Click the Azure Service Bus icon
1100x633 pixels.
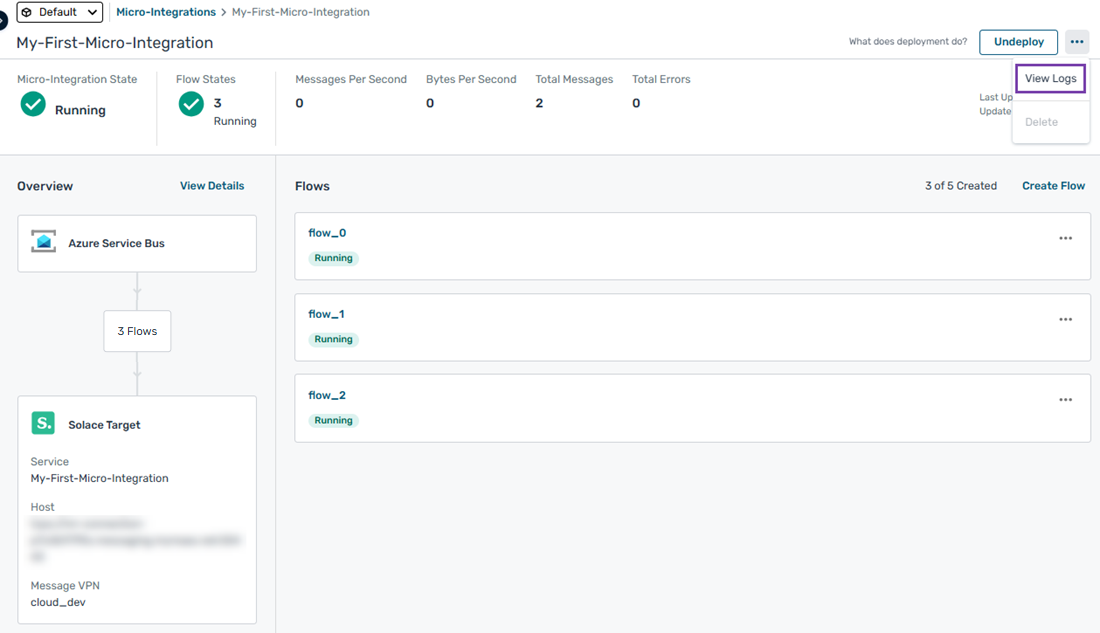(x=43, y=242)
